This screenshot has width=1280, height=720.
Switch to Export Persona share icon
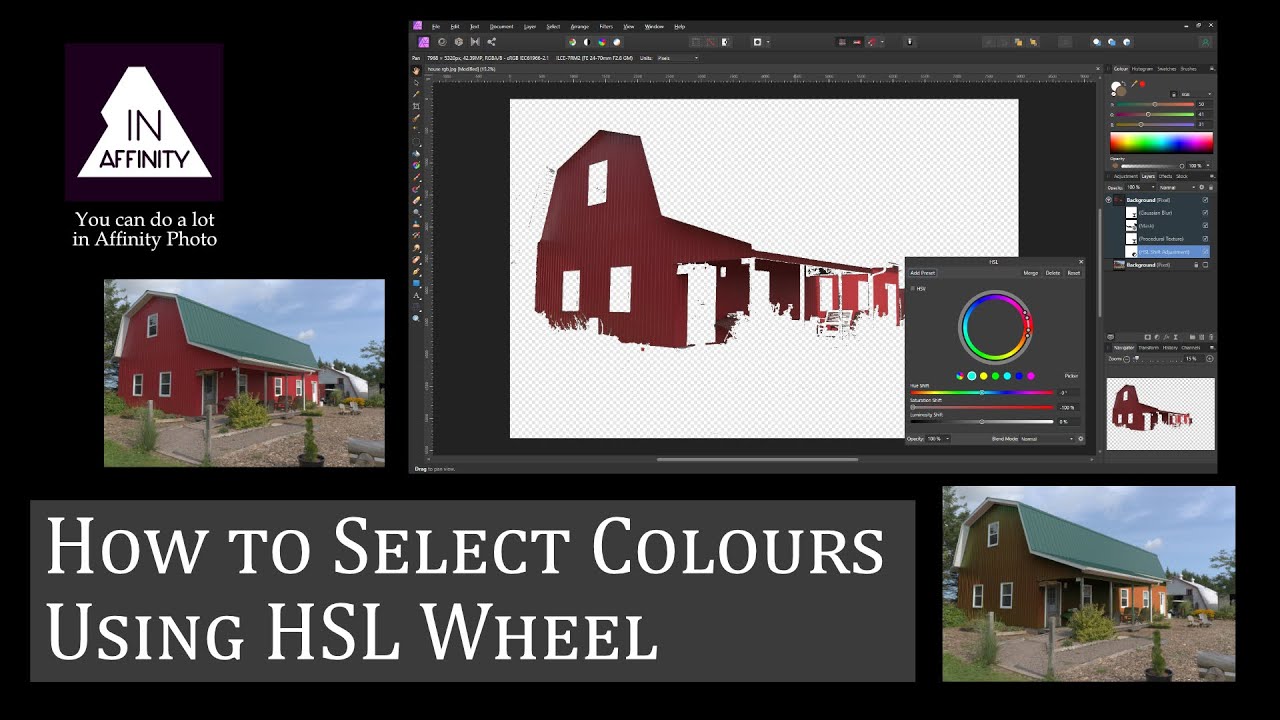pos(491,42)
